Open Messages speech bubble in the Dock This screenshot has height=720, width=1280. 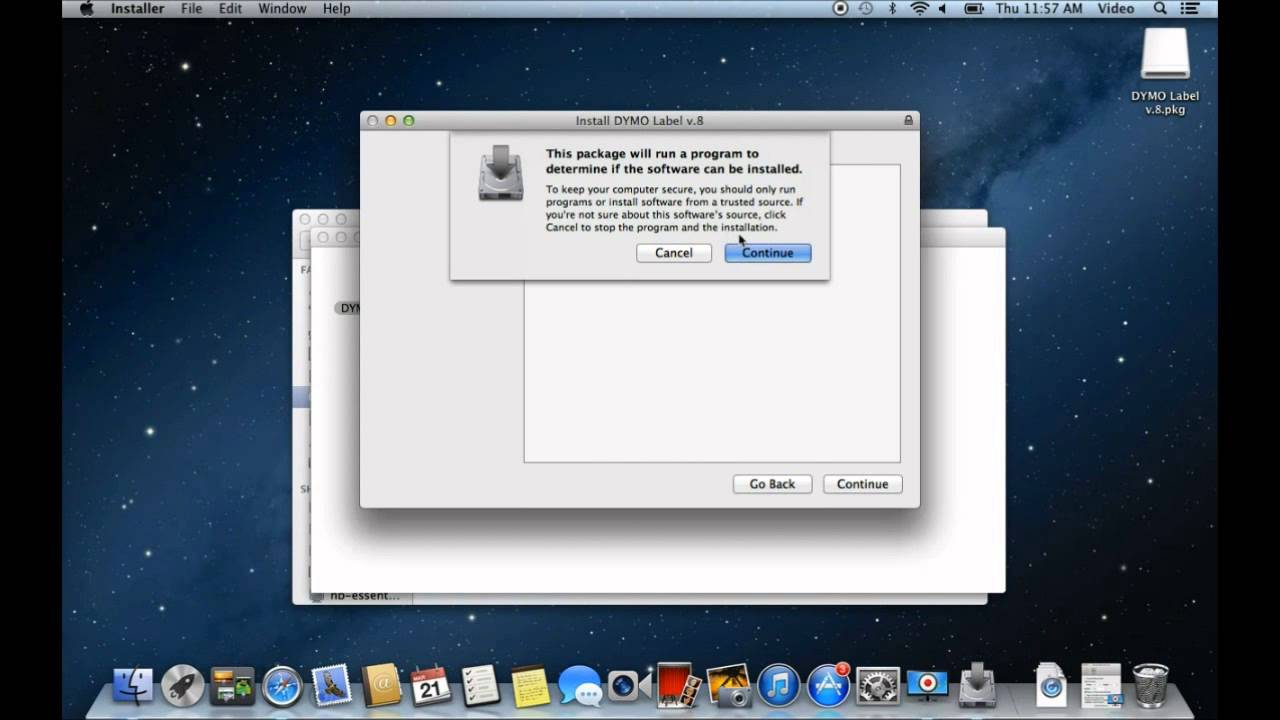pos(580,686)
